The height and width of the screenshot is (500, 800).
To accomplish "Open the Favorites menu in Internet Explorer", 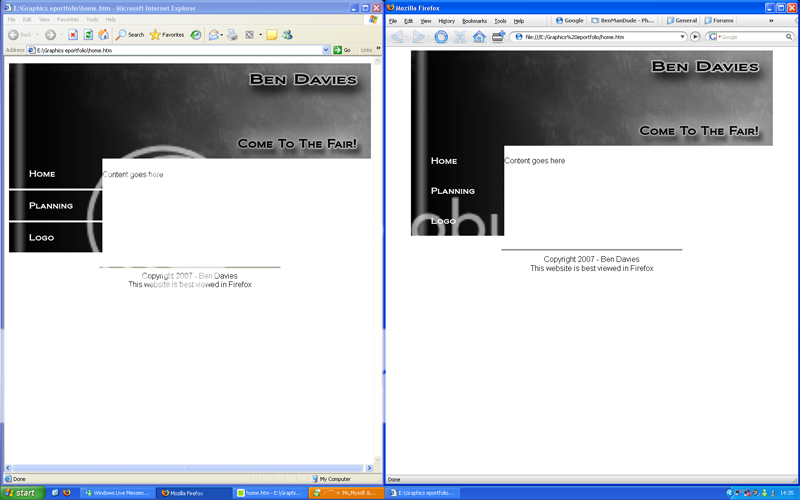I will (x=68, y=20).
